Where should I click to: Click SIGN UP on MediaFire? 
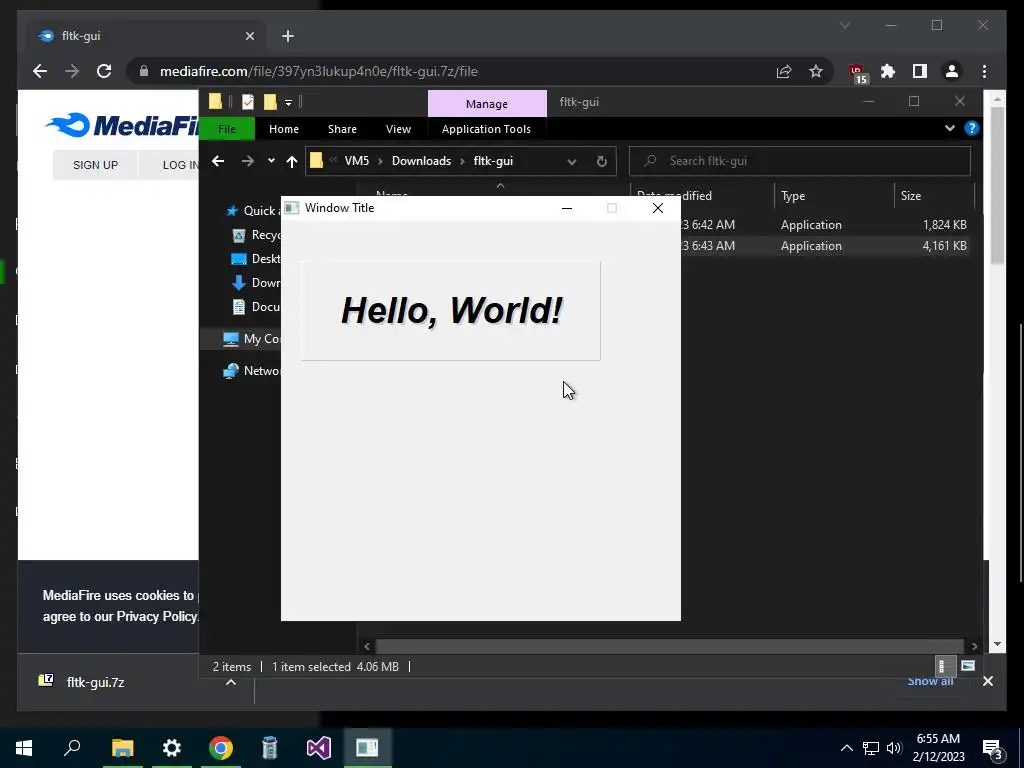[x=95, y=165]
